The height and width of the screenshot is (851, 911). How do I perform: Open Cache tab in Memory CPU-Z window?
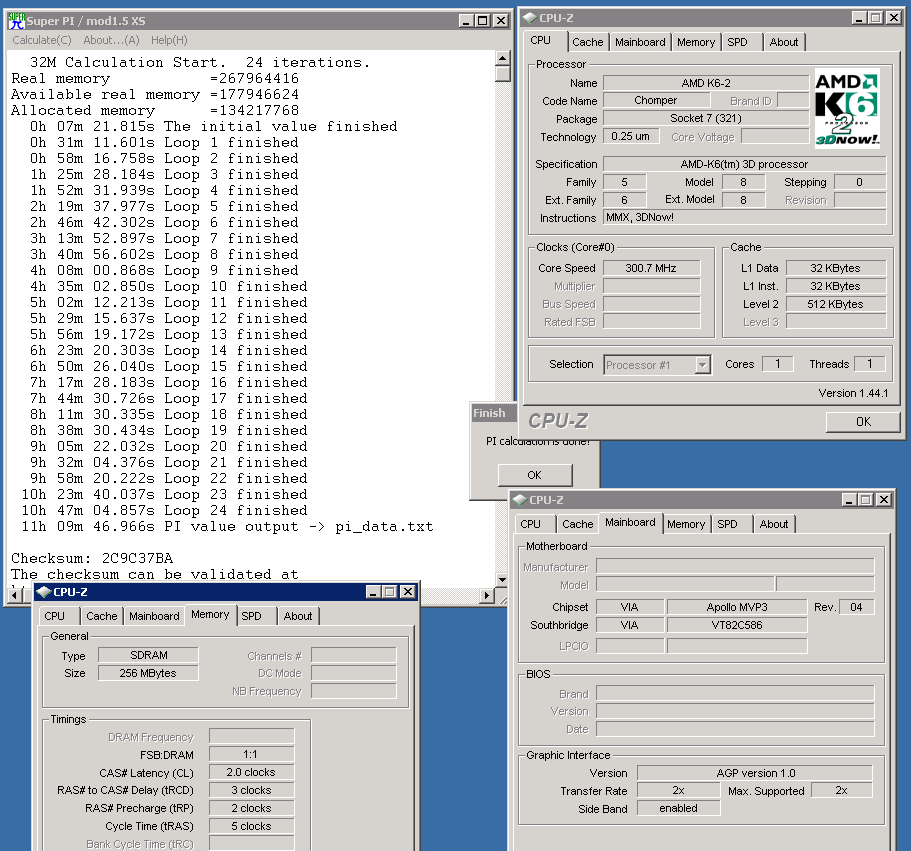(x=102, y=616)
